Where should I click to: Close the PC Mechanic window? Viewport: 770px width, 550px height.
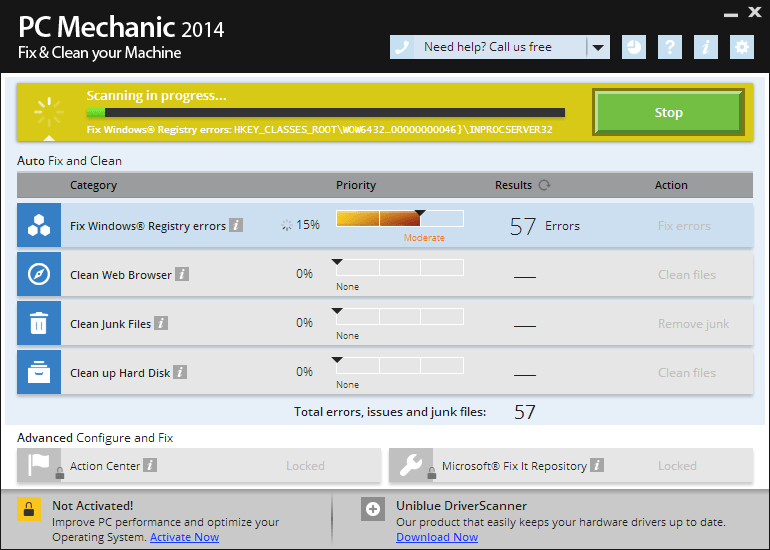(x=755, y=12)
